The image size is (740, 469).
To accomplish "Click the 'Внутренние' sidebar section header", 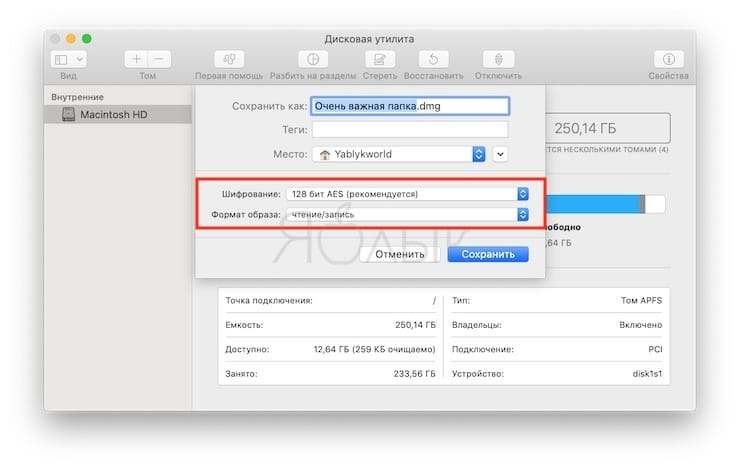I will point(77,97).
